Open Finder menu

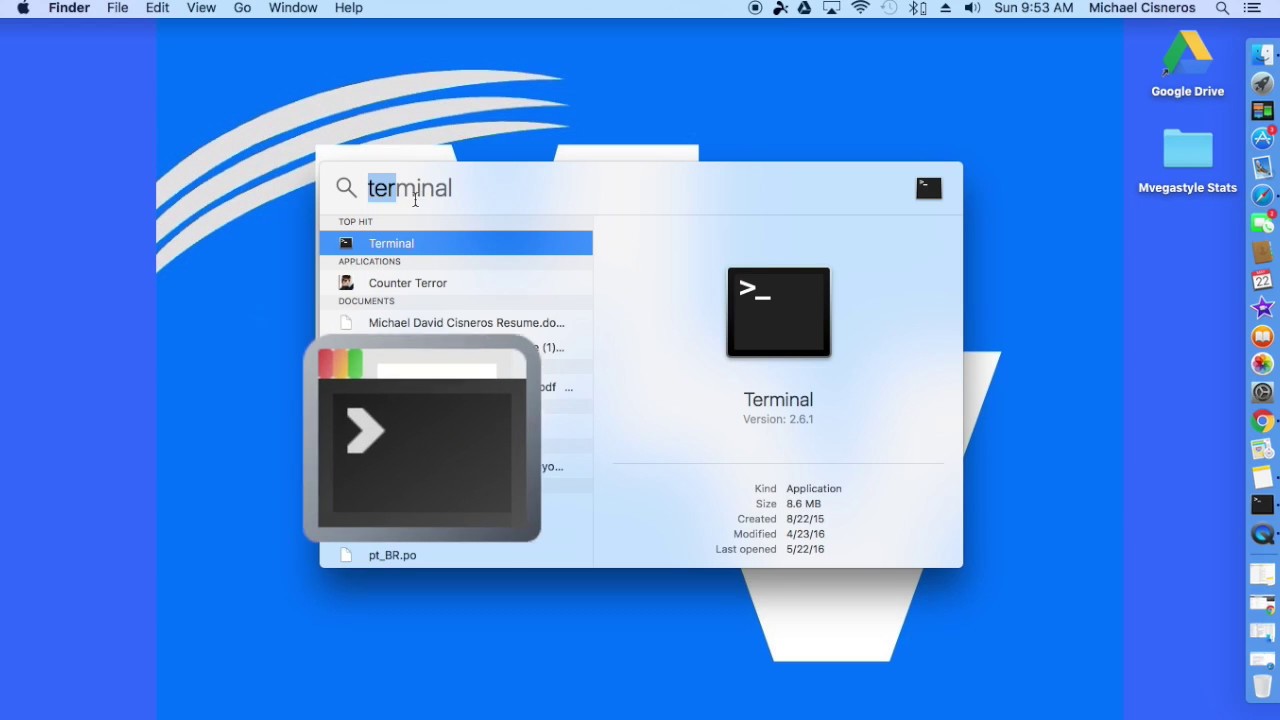[69, 8]
